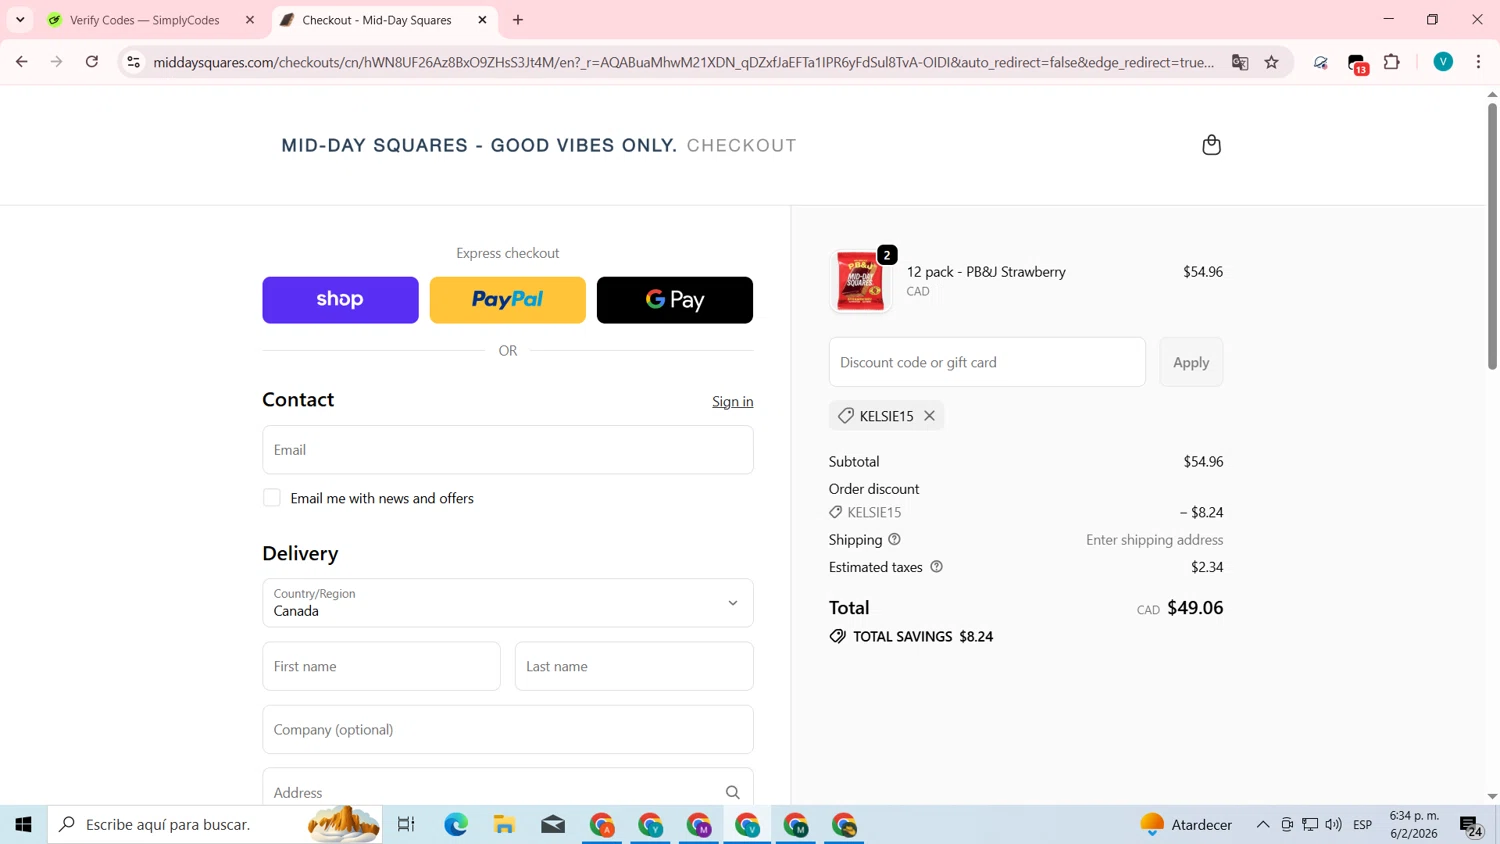This screenshot has width=1500, height=844.
Task: Open the Google Translate page icon
Action: tap(1240, 62)
